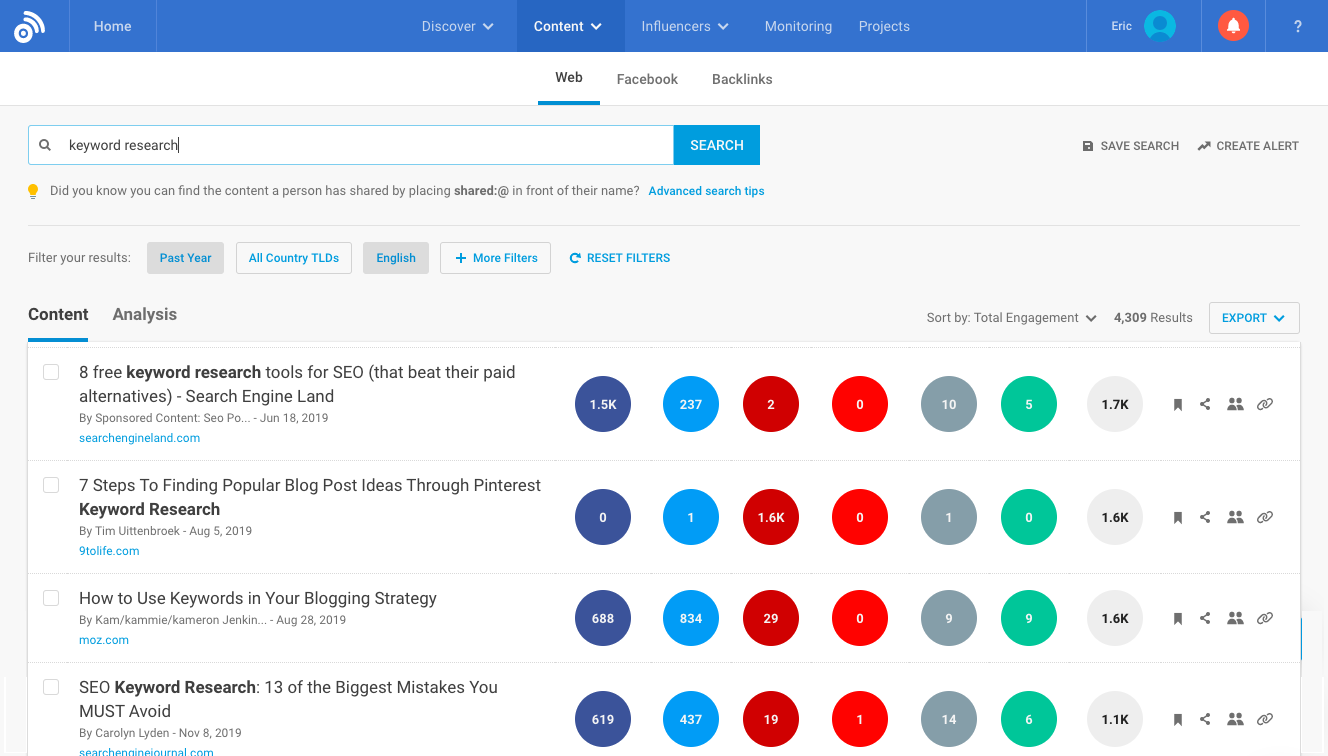The width and height of the screenshot is (1328, 756).
Task: Click the 834 Twitter shares circle
Action: click(x=691, y=619)
